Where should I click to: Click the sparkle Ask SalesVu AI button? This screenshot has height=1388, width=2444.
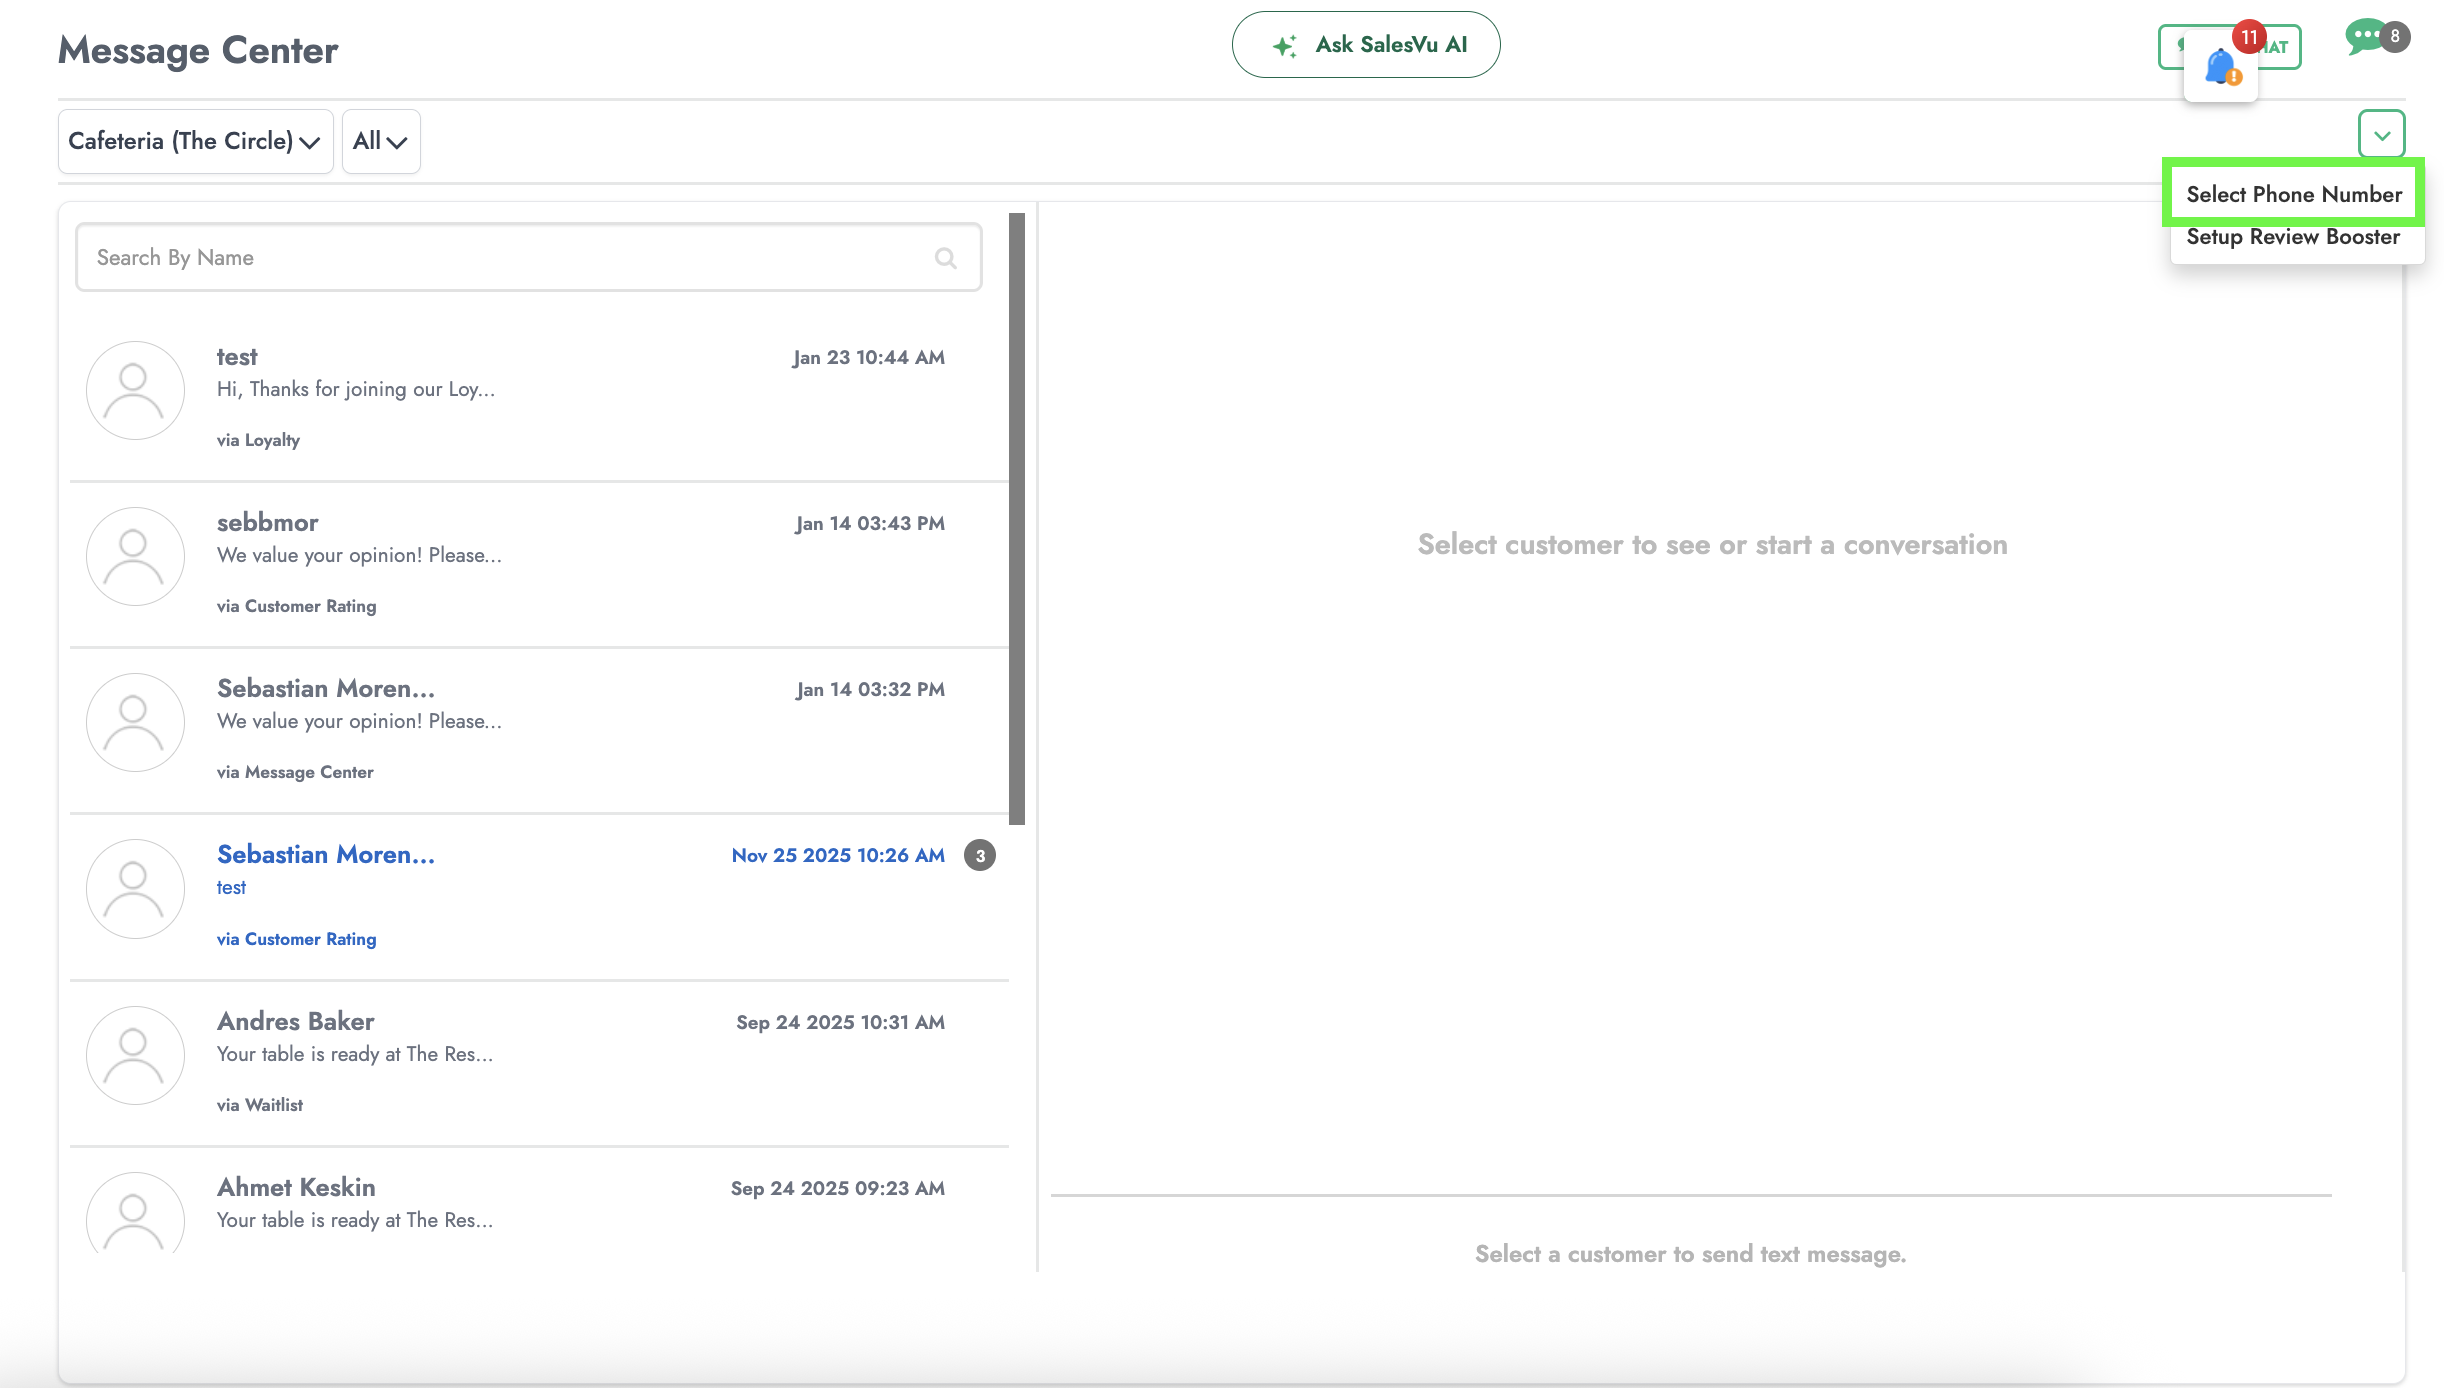tap(1365, 45)
